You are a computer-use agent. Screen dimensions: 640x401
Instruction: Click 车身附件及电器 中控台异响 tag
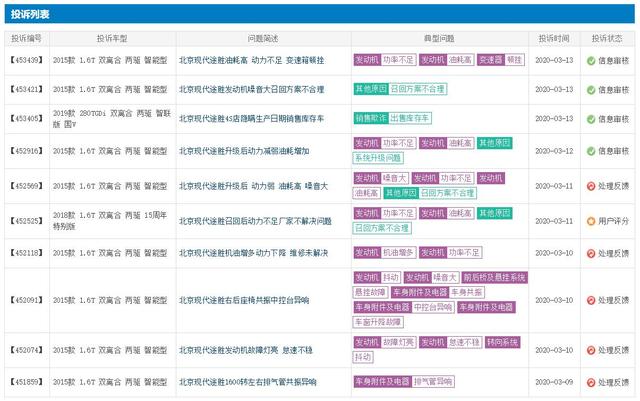coord(404,307)
